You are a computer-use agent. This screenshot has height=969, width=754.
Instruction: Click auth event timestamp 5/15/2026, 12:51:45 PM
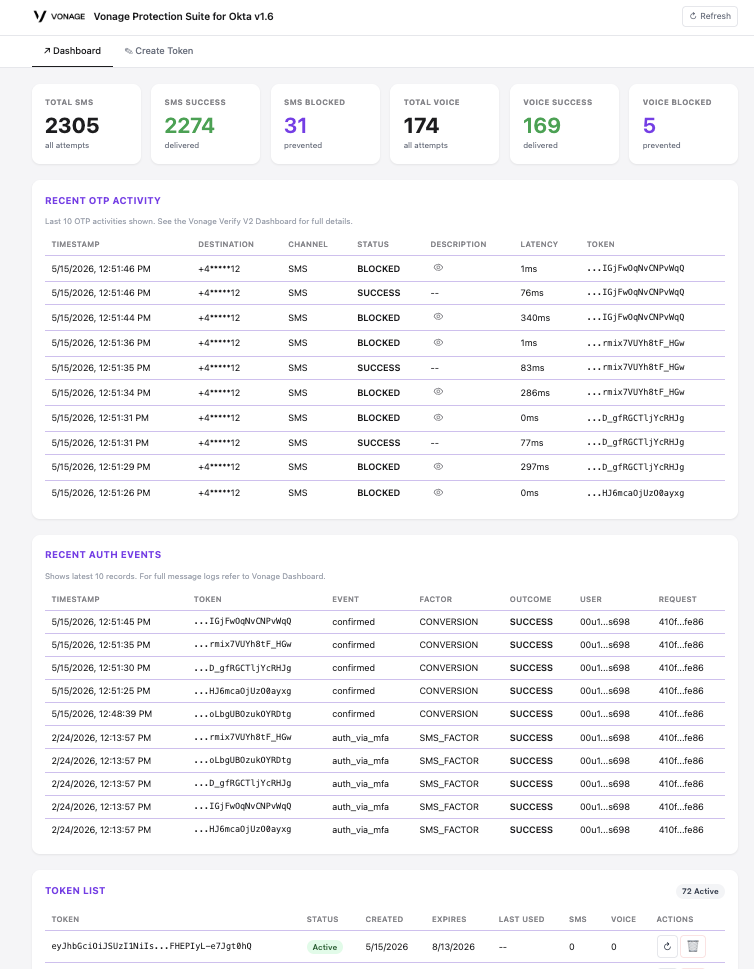tap(101, 622)
